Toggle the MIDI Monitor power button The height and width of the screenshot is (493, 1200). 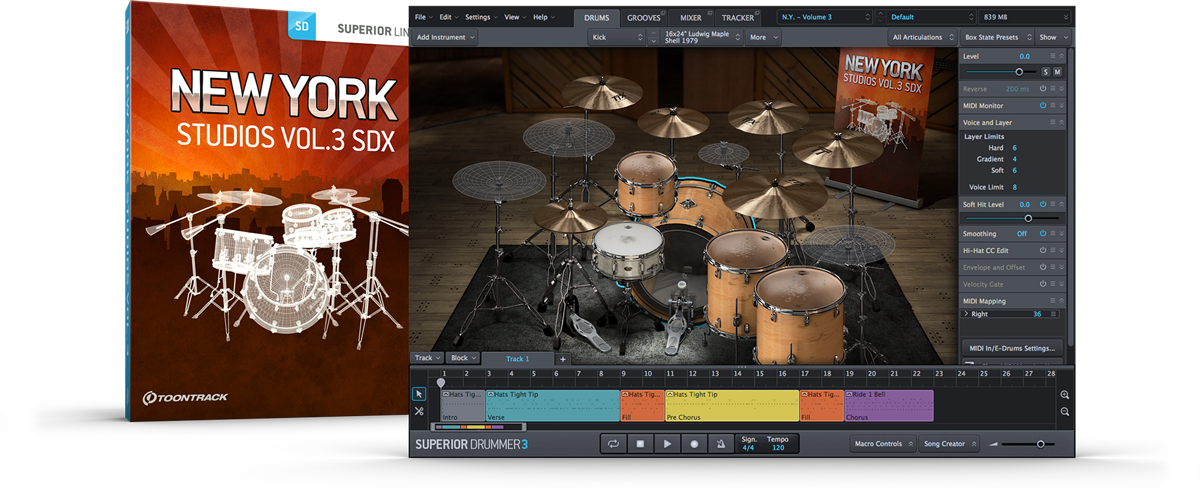pos(1042,105)
